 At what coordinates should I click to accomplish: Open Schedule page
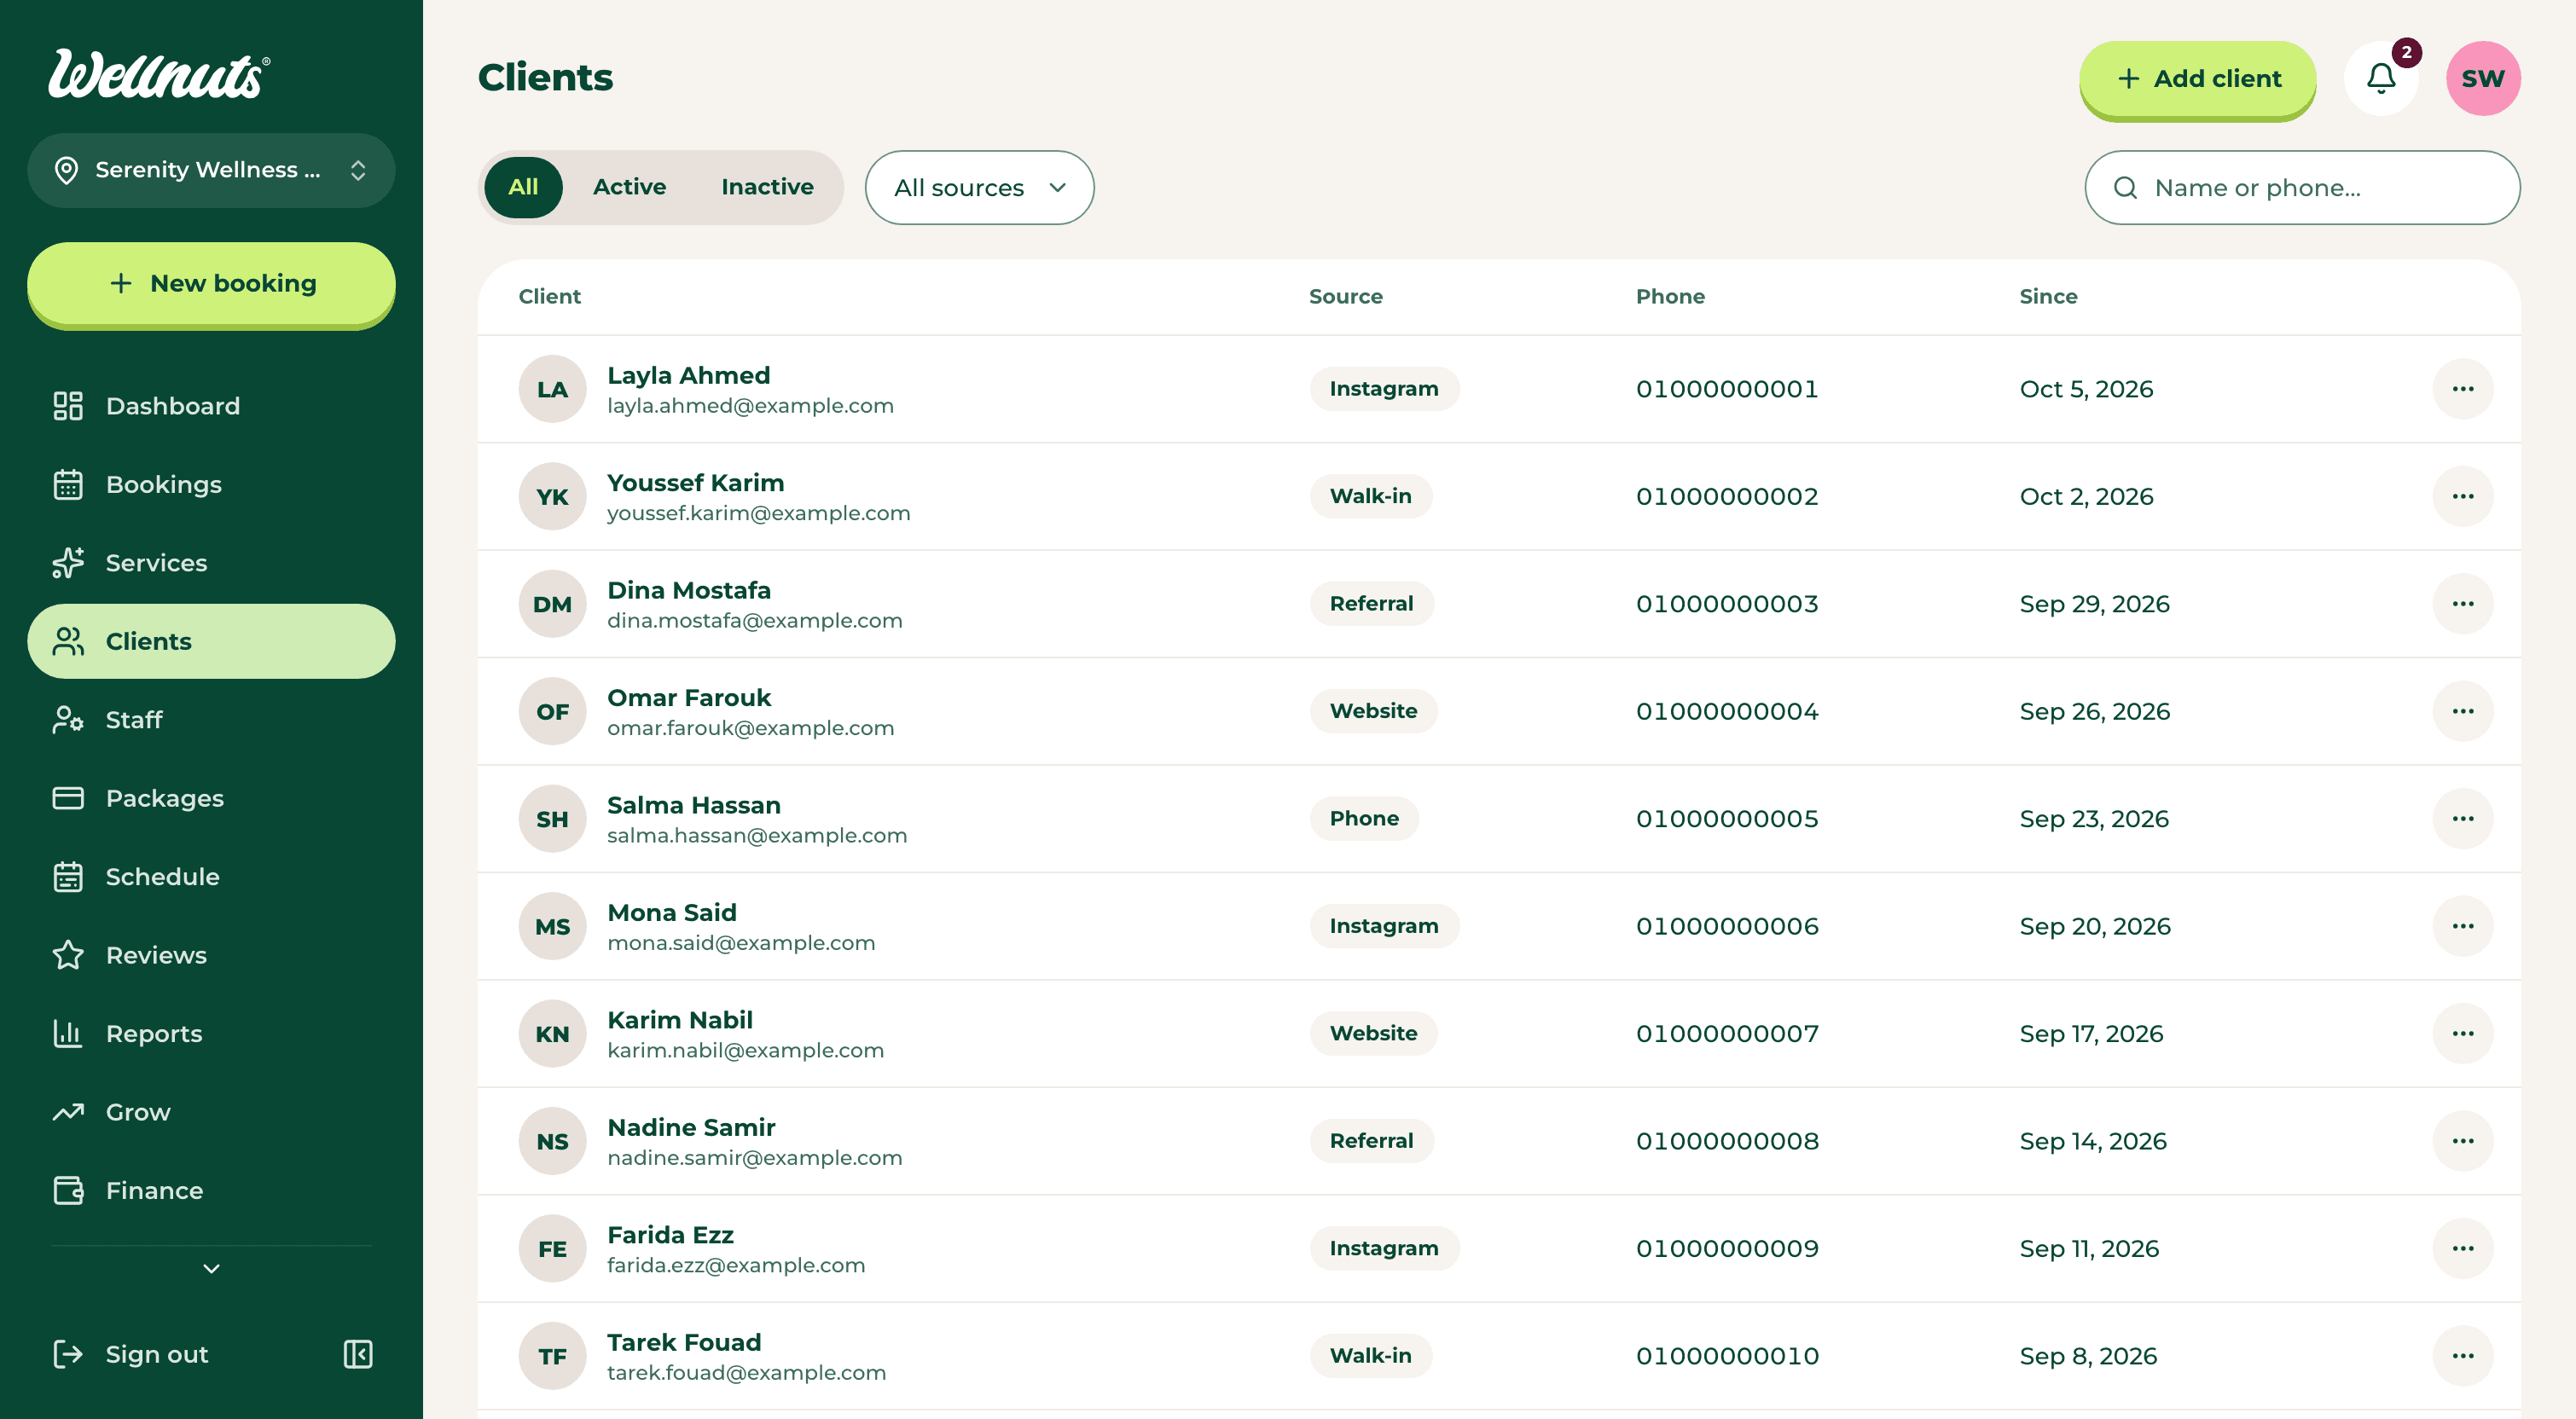[x=211, y=877]
